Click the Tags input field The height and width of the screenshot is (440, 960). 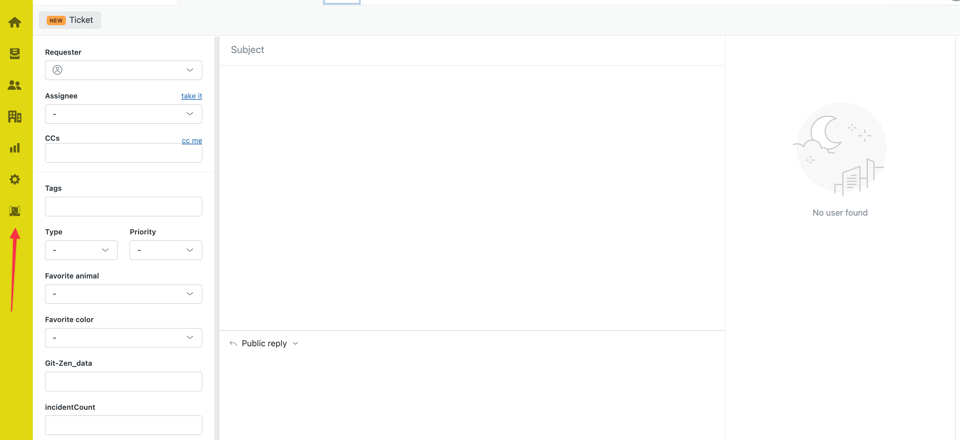(123, 206)
